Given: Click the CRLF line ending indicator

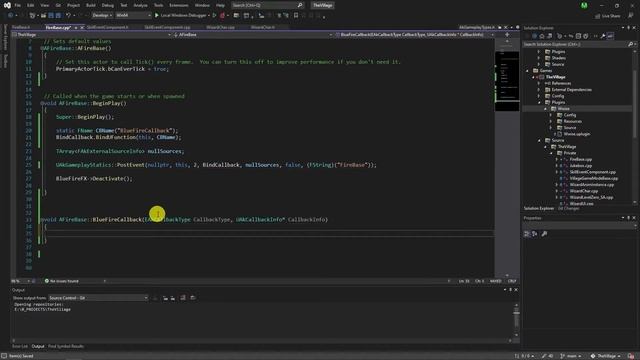Looking at the screenshot, I should [512, 281].
